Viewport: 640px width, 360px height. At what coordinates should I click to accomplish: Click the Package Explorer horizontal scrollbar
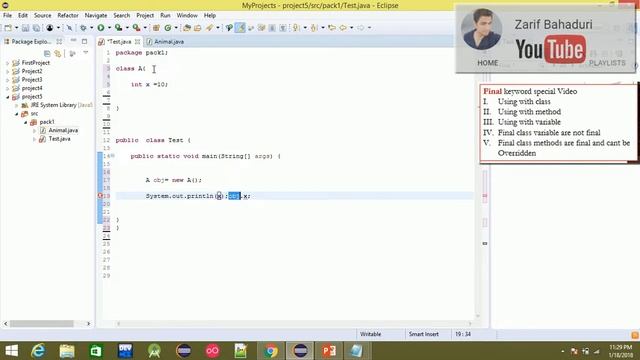tap(47, 323)
